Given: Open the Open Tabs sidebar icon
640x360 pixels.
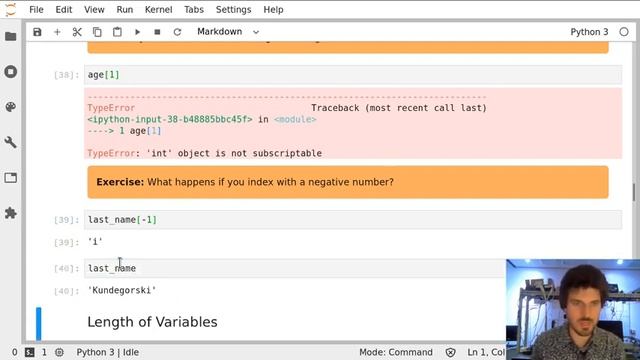Looking at the screenshot, I should tap(11, 178).
